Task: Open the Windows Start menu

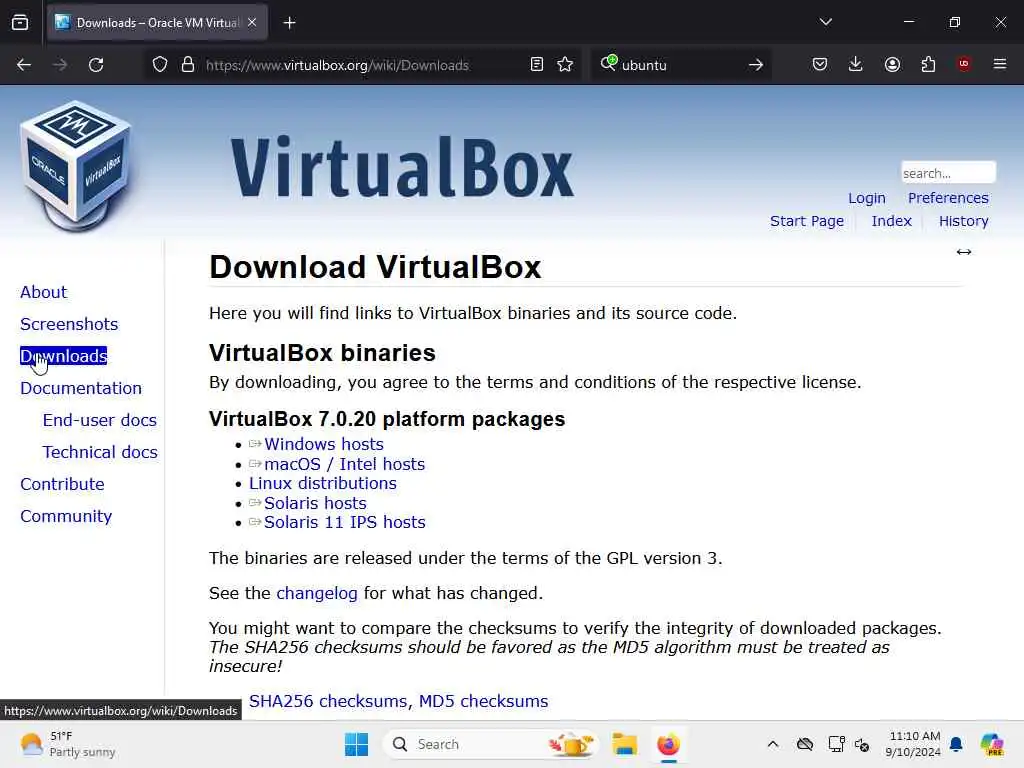Action: coord(357,744)
